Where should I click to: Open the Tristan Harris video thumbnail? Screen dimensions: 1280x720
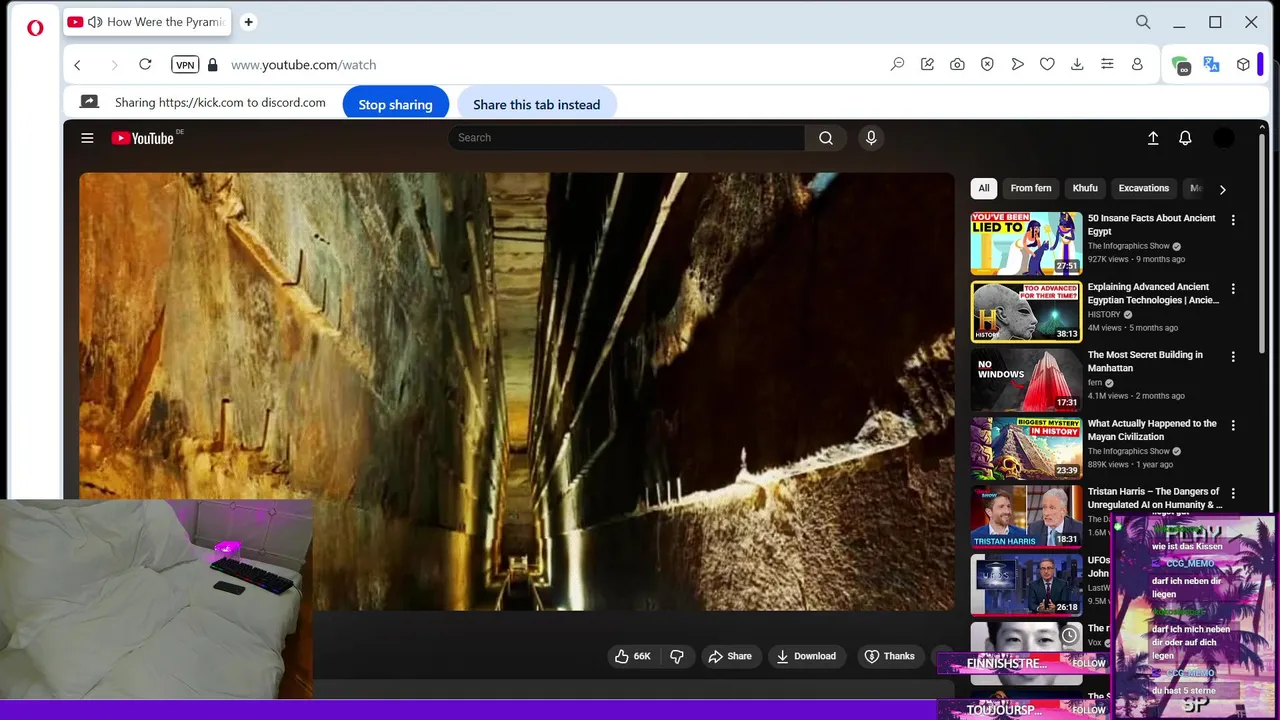pyautogui.click(x=1026, y=516)
